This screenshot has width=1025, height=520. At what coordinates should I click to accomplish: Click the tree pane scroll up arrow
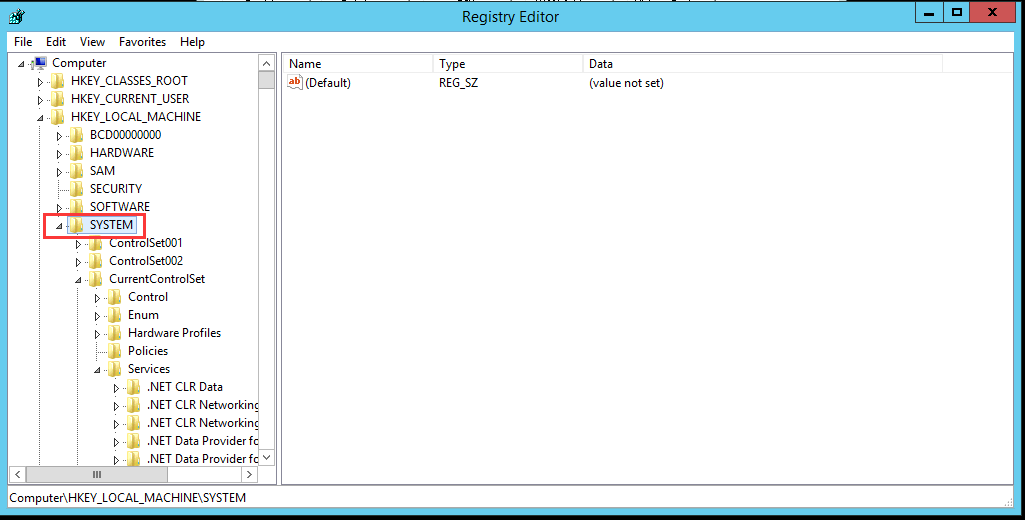[267, 63]
